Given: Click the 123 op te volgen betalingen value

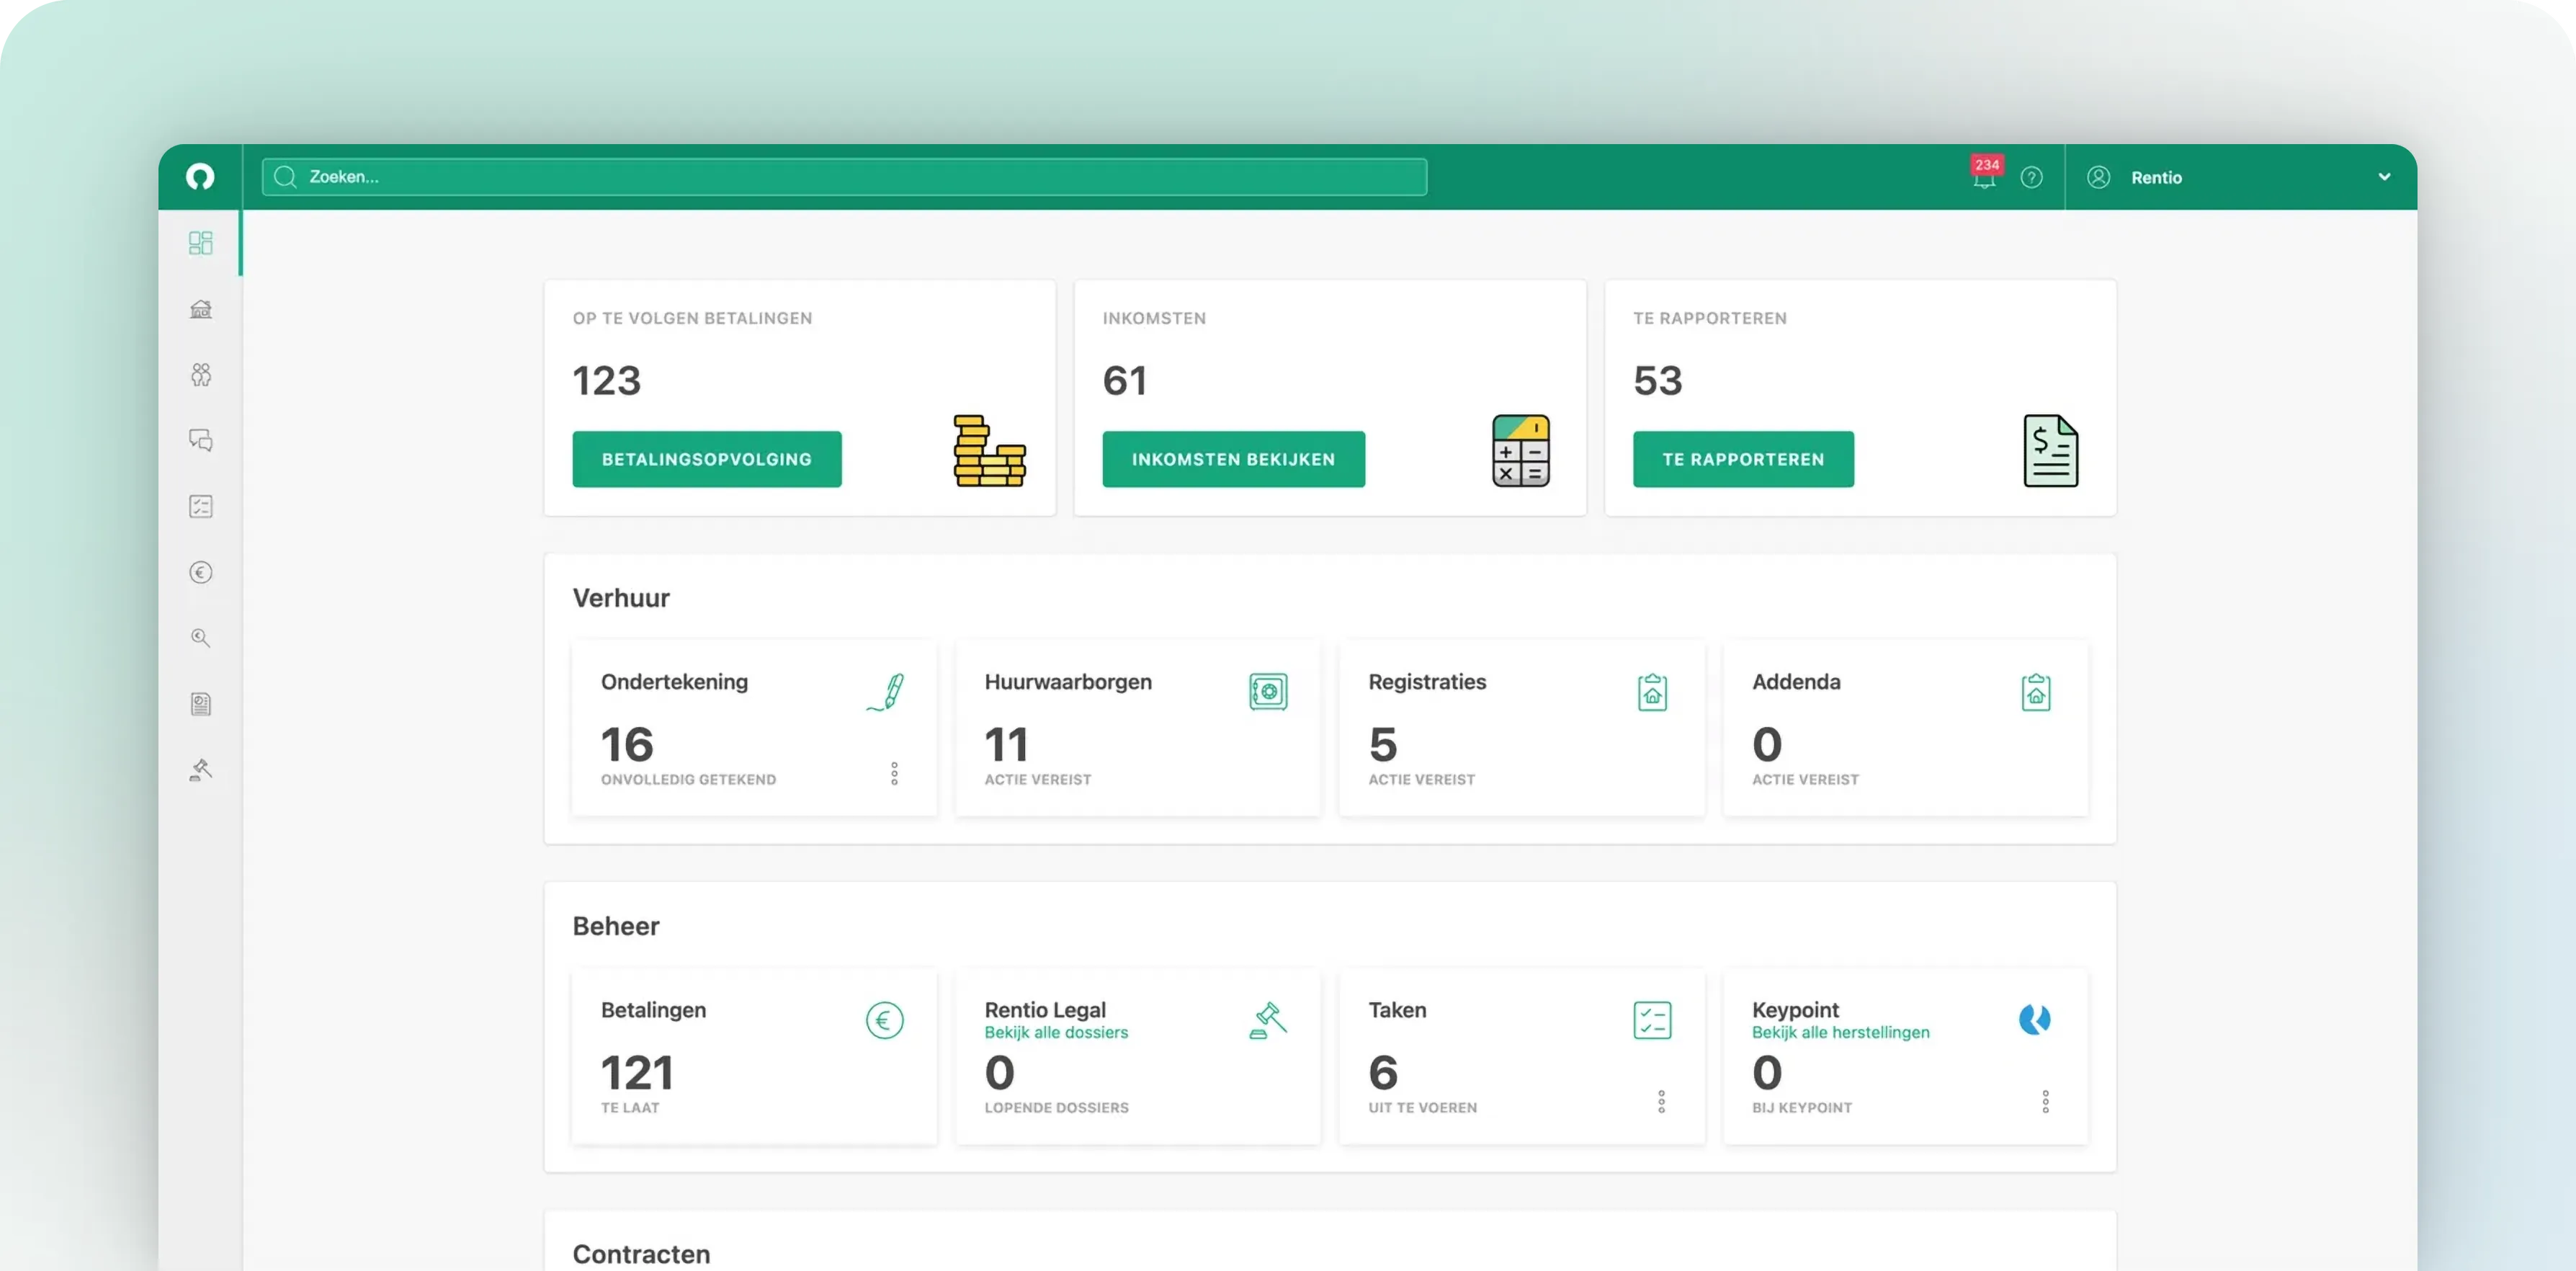Looking at the screenshot, I should (606, 380).
